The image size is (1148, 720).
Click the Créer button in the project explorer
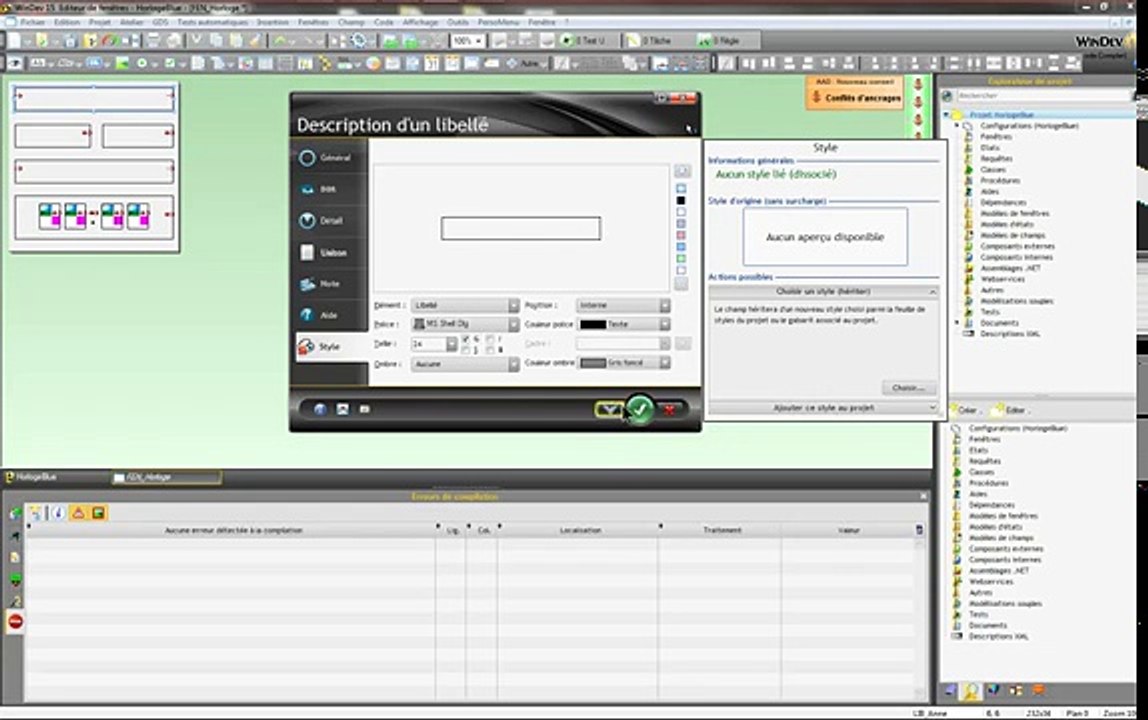coord(964,410)
